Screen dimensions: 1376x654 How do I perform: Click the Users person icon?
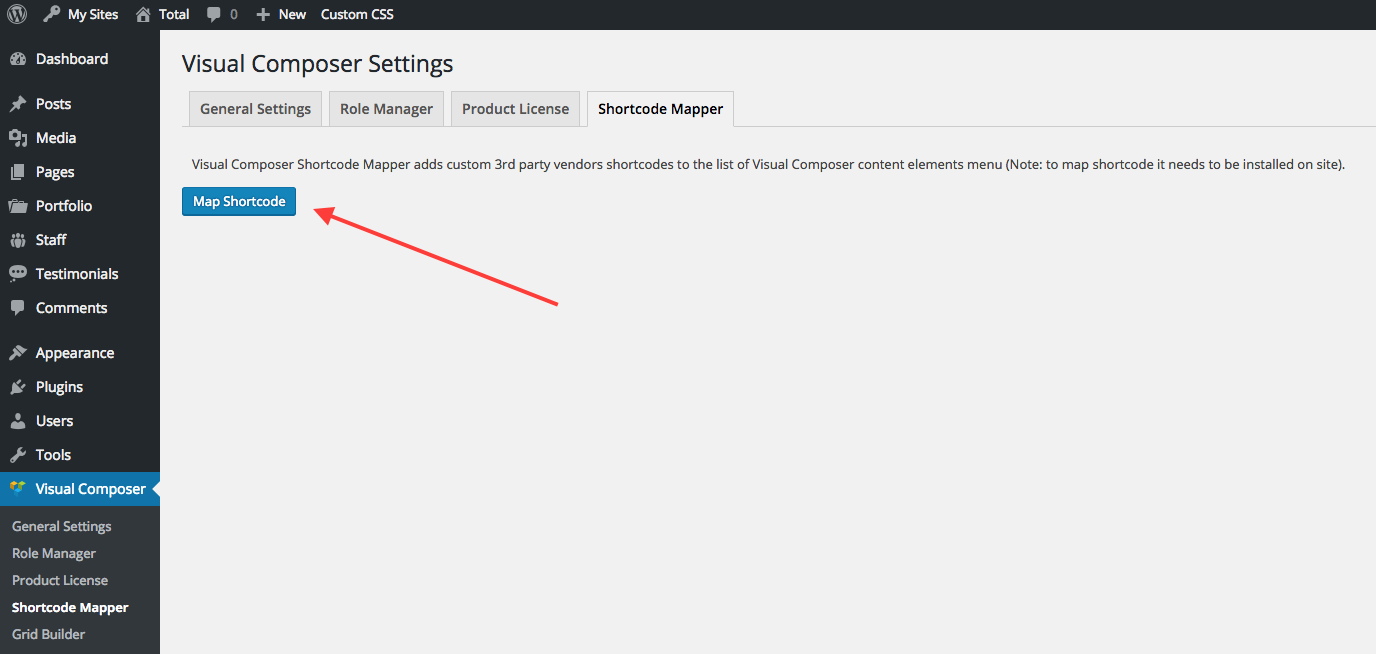pos(18,421)
